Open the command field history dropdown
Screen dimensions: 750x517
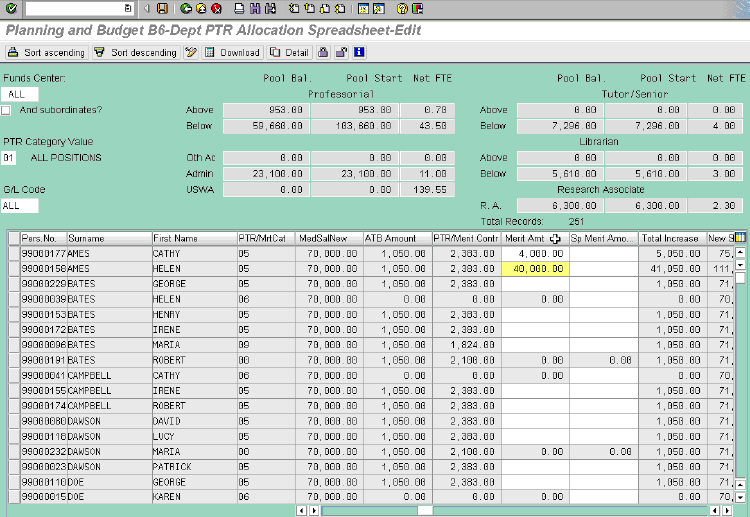(128, 8)
